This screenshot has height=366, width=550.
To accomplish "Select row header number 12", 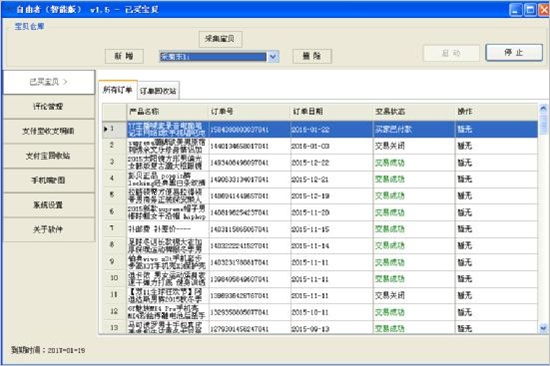I will [x=114, y=312].
